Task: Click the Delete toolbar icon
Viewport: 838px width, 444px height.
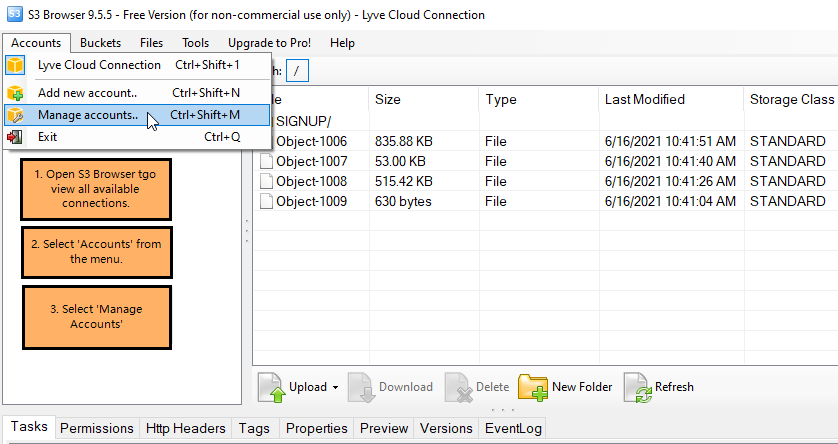Action: (x=458, y=387)
